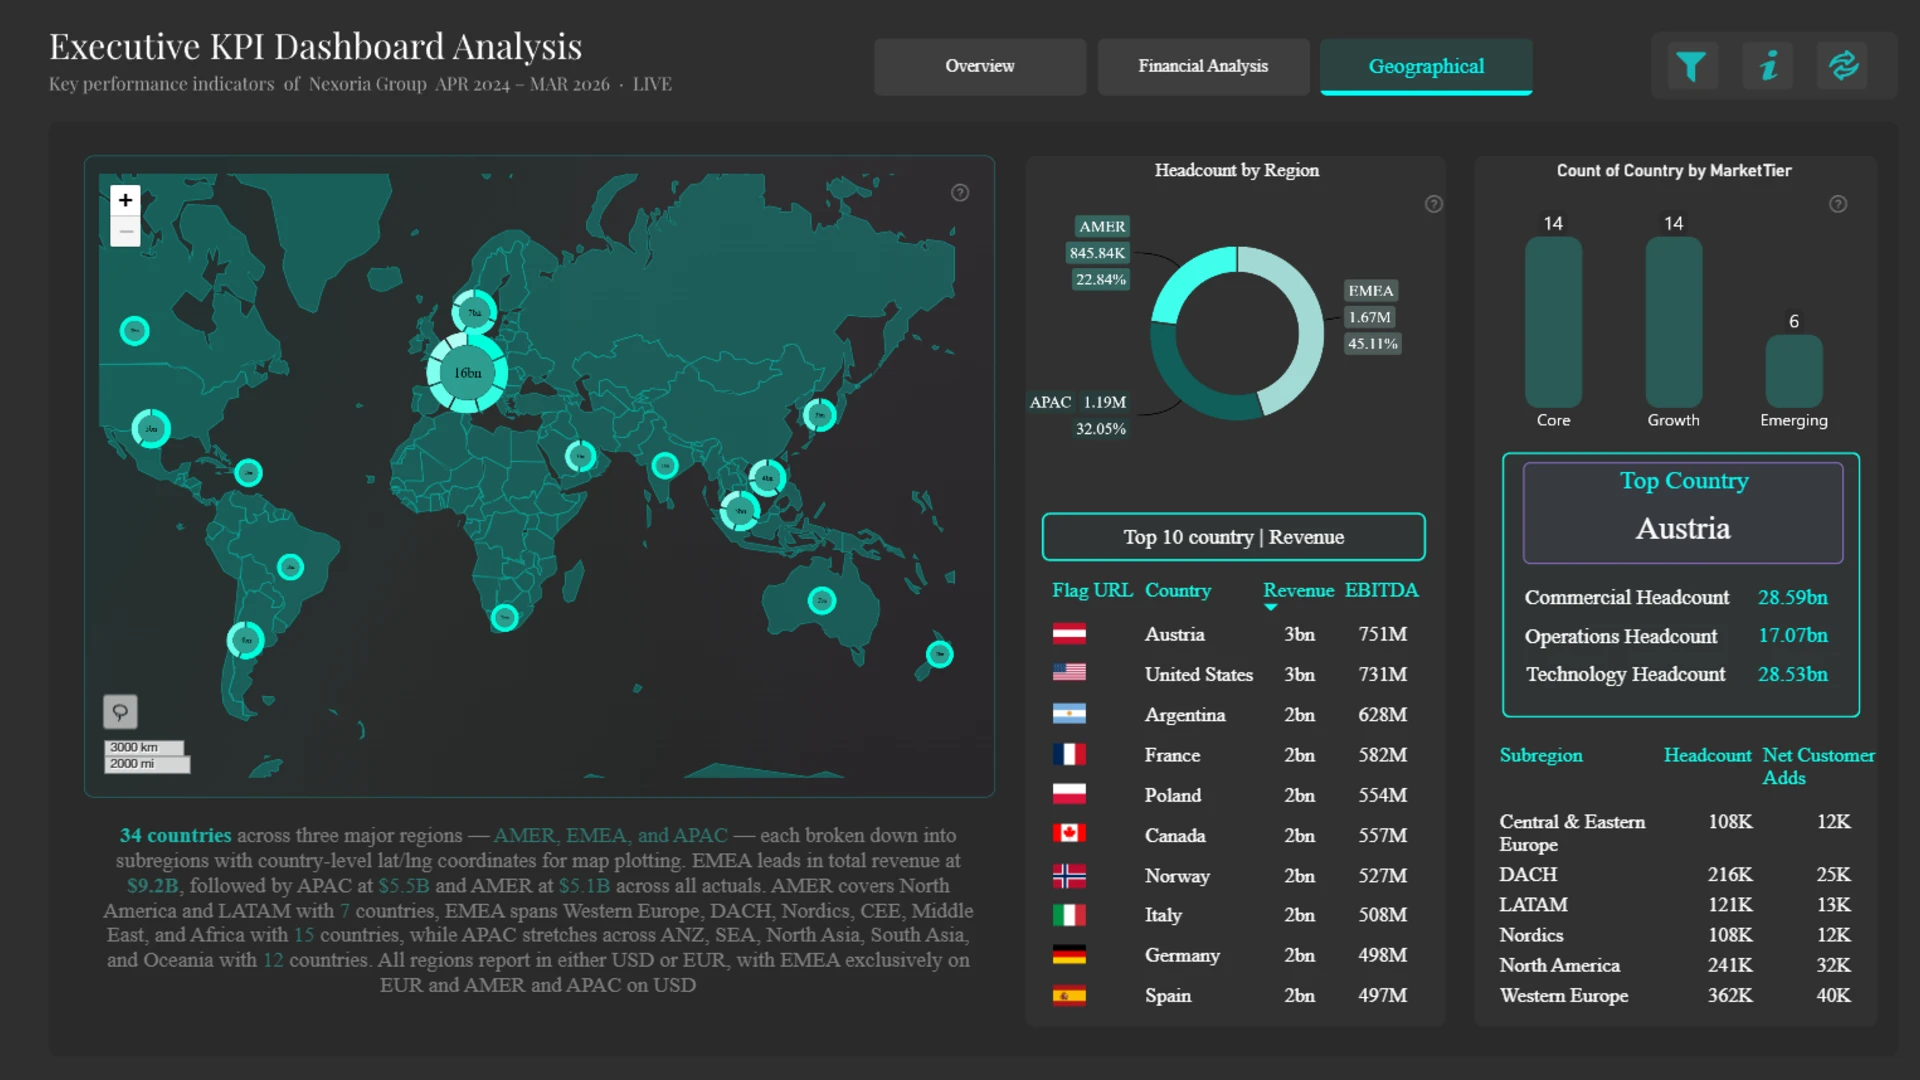Image resolution: width=1920 pixels, height=1080 pixels.
Task: Zoom out on the map
Action: click(125, 231)
